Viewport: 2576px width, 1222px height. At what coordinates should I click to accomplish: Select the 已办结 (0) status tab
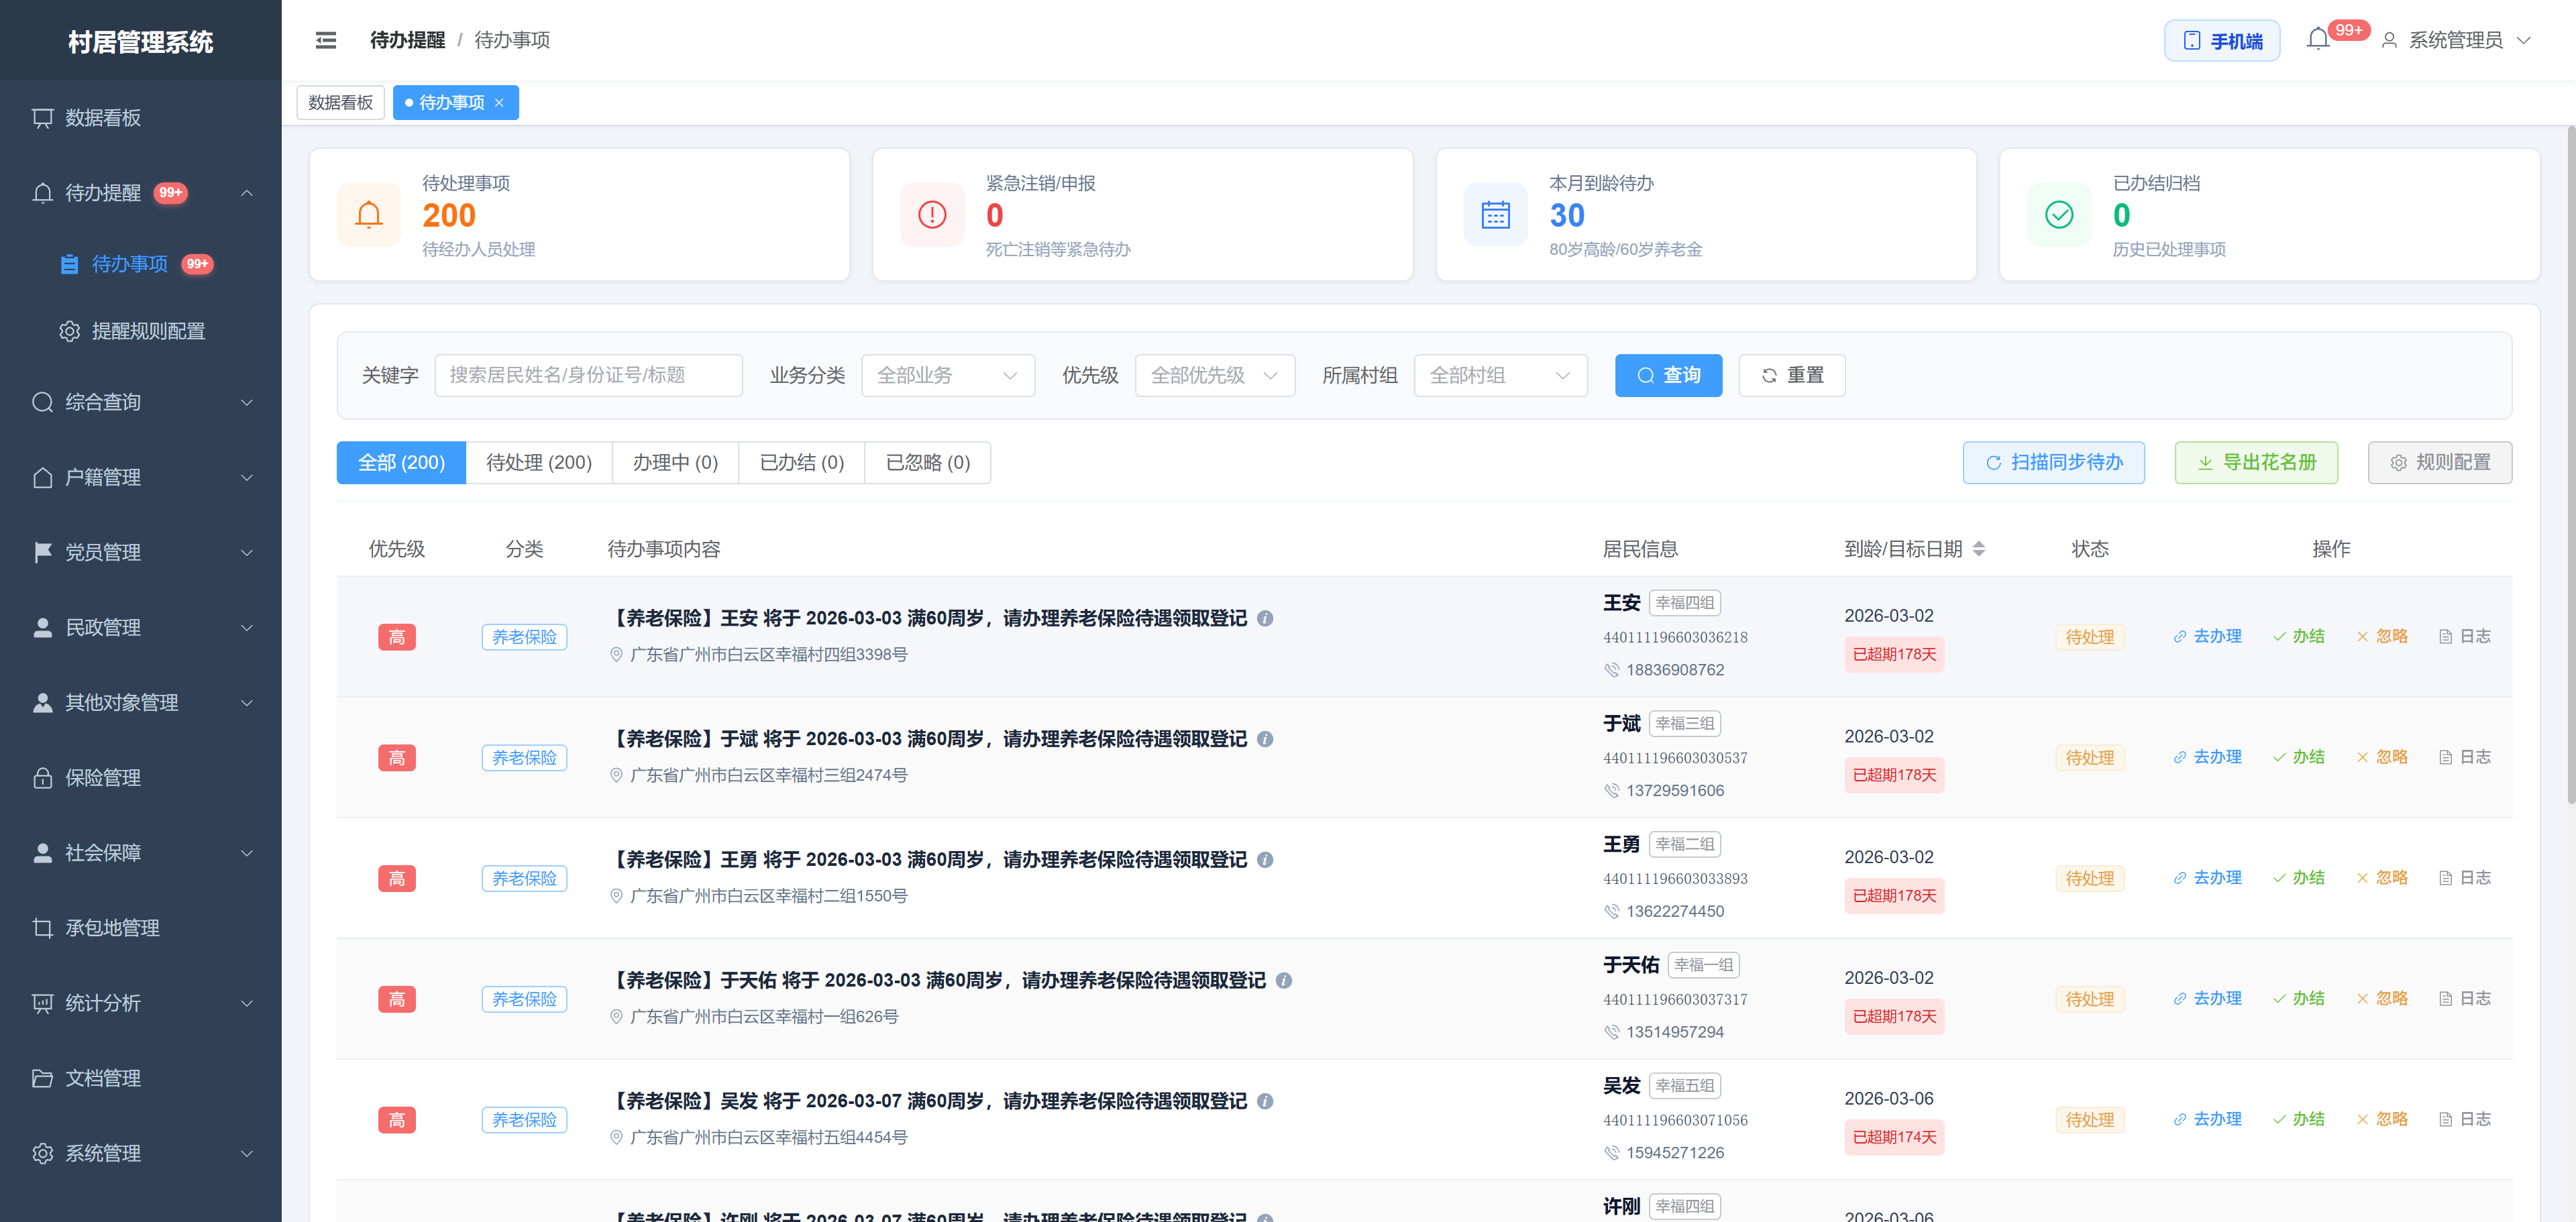[x=801, y=463]
